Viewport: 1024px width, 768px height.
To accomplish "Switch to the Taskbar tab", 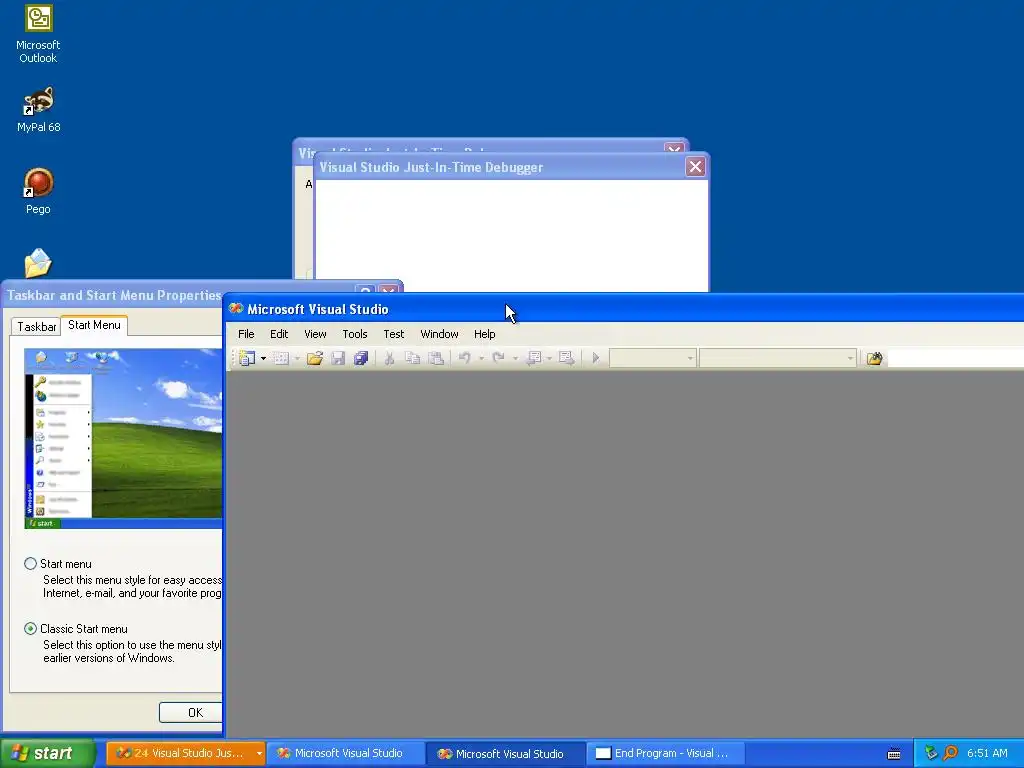I will pyautogui.click(x=37, y=327).
